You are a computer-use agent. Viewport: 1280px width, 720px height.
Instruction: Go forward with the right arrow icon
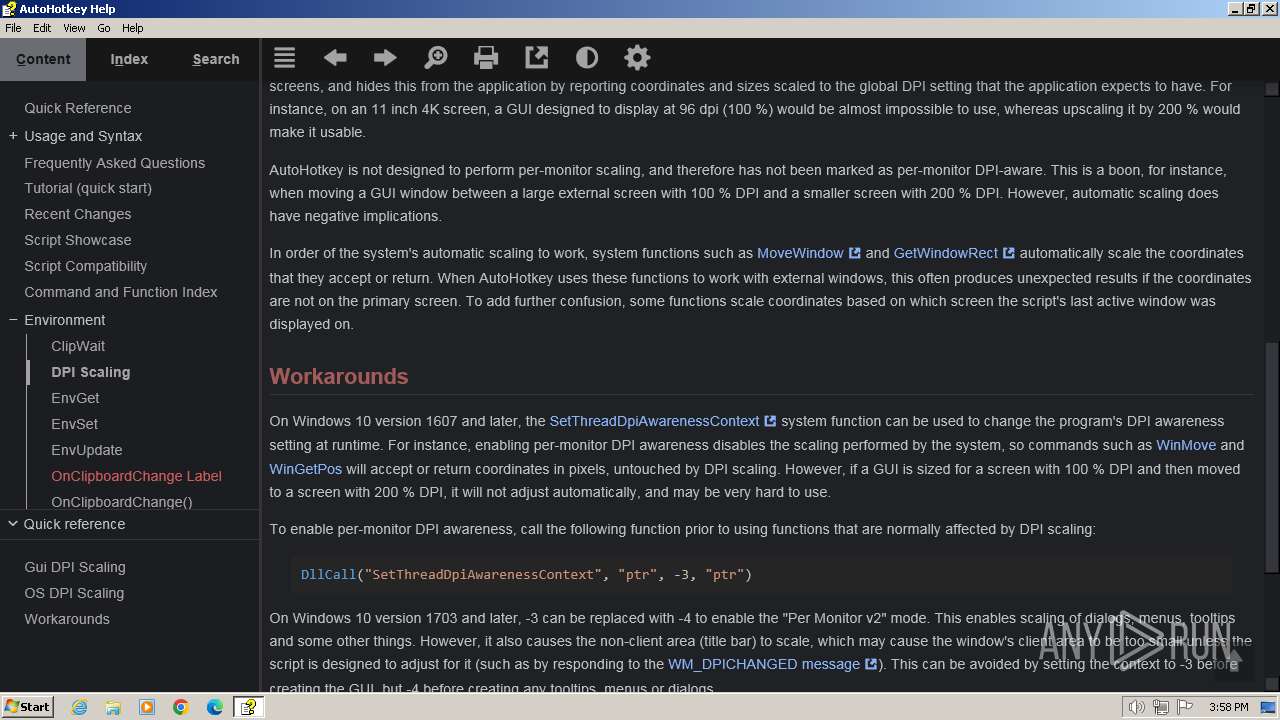[385, 58]
